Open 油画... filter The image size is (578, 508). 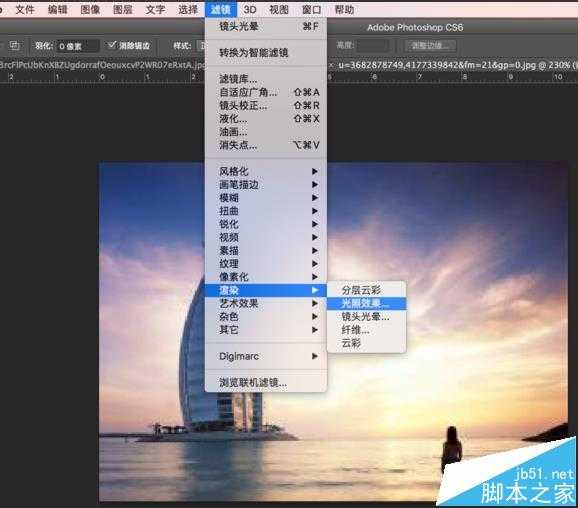tap(266, 132)
